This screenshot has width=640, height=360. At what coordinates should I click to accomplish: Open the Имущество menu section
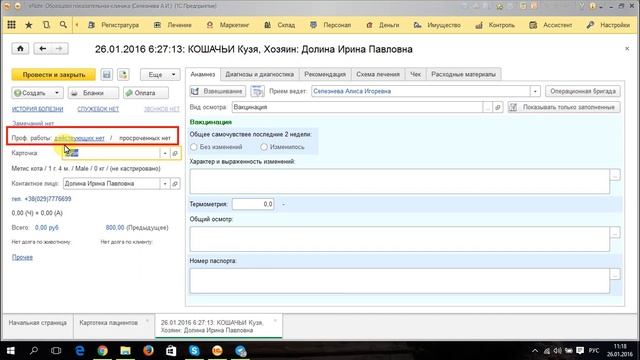pyautogui.click(x=437, y=25)
